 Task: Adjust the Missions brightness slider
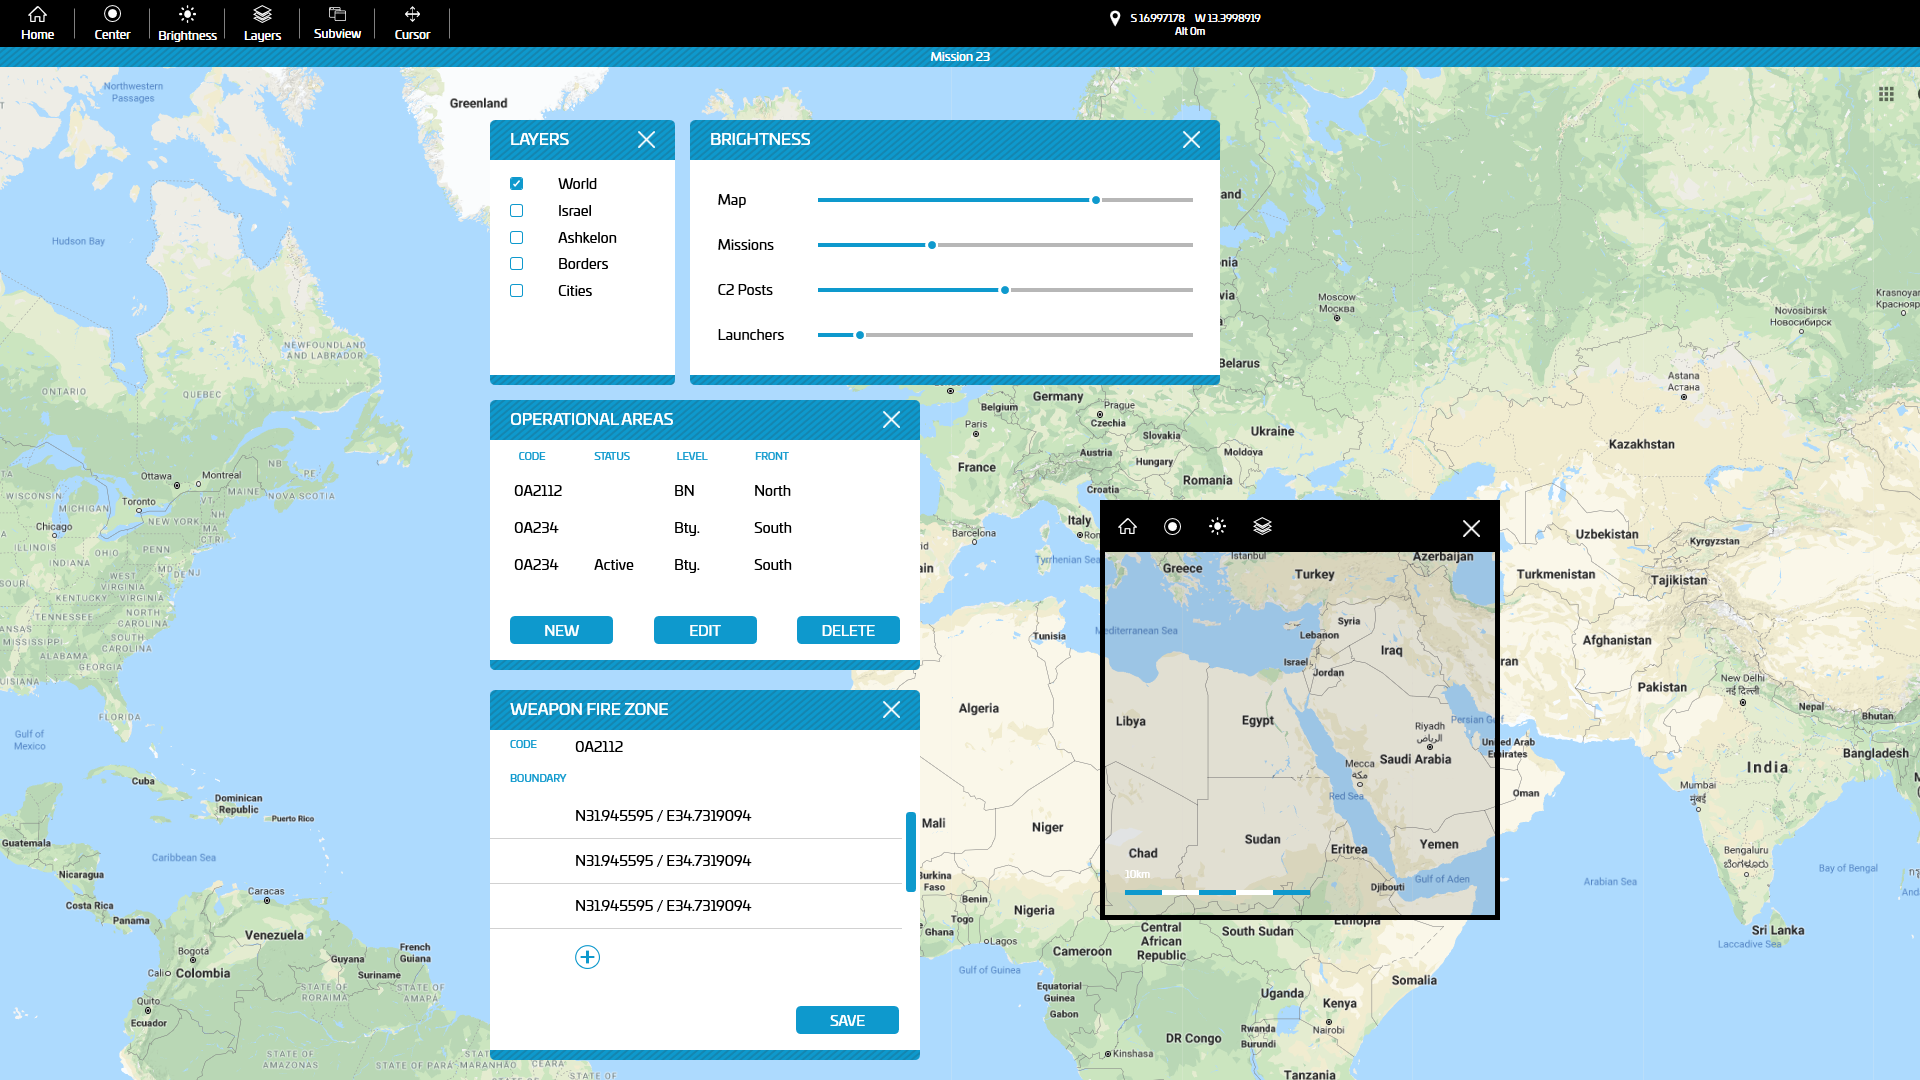coord(932,245)
